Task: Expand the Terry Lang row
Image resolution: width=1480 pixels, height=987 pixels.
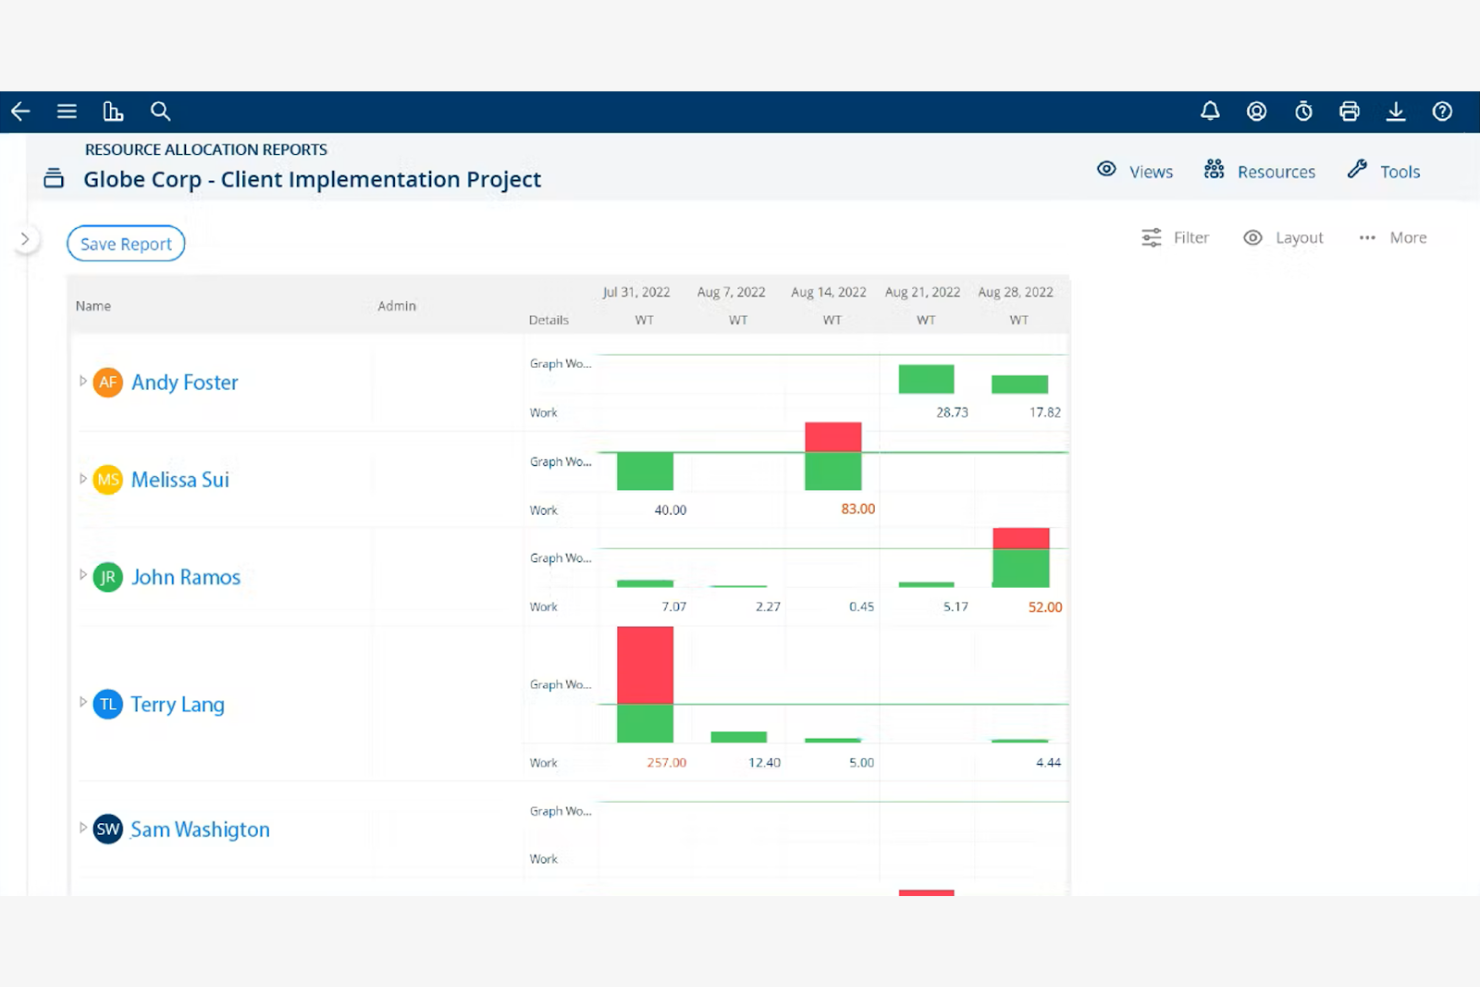Action: [x=83, y=703]
